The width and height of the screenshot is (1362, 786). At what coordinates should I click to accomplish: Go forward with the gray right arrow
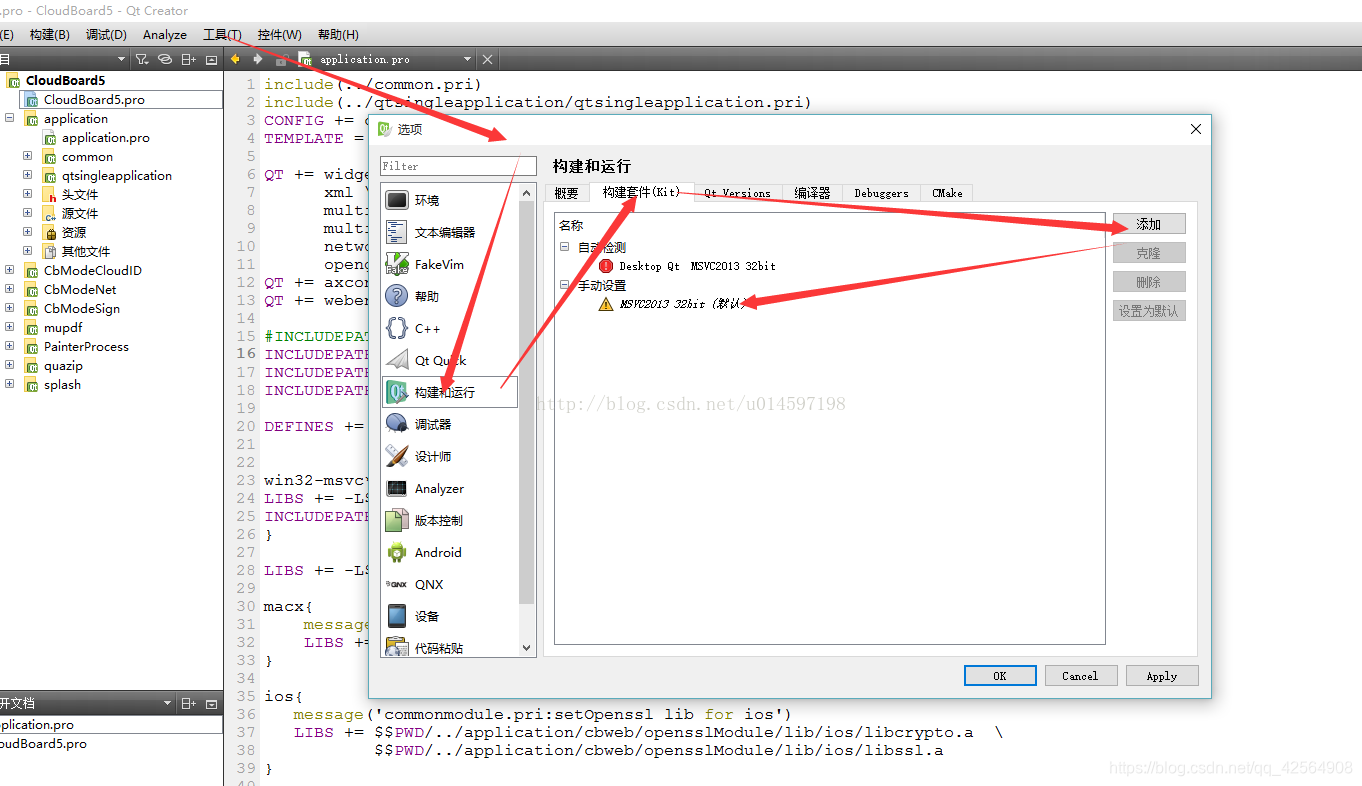tap(258, 59)
